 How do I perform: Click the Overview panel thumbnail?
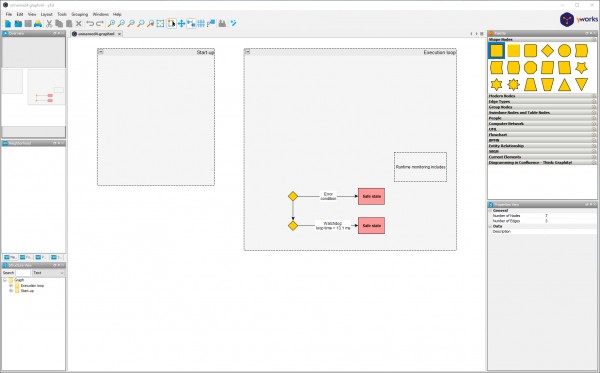[x=33, y=87]
